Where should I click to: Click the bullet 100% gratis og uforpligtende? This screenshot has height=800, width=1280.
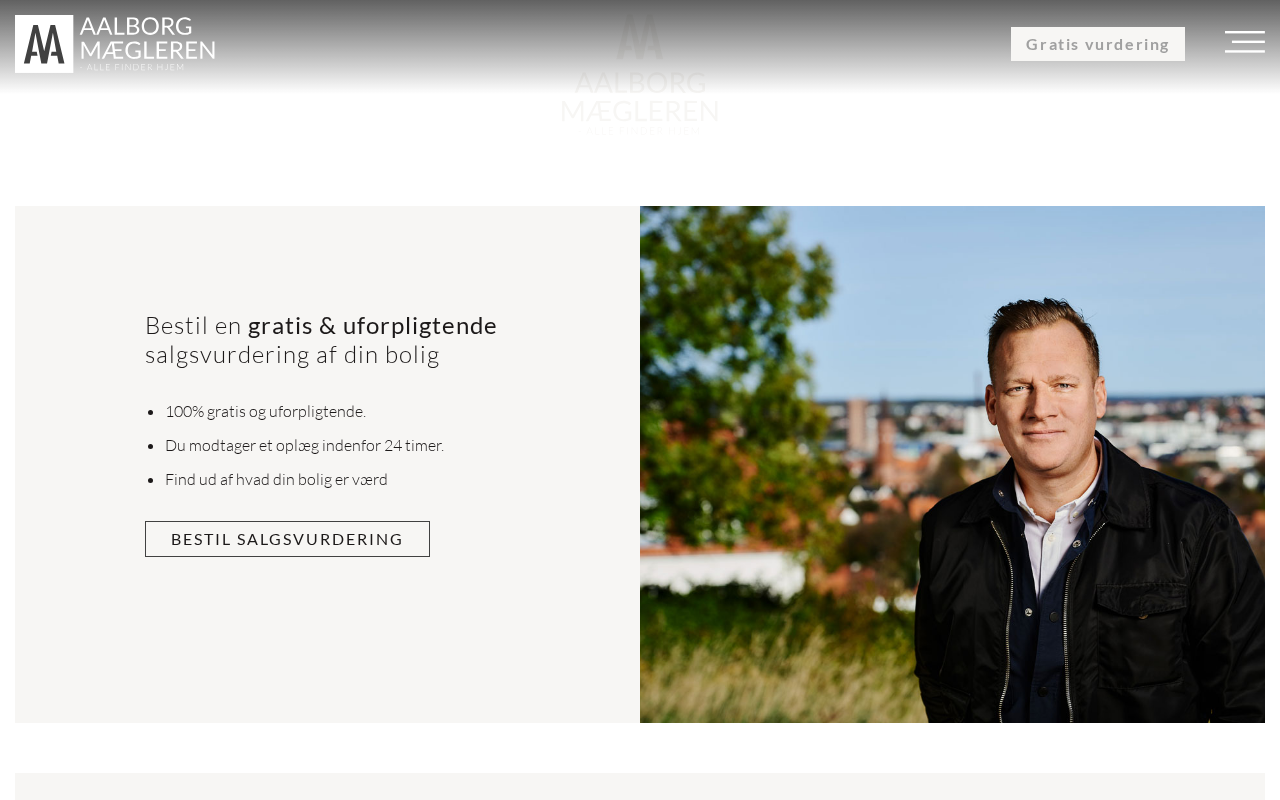click(265, 411)
